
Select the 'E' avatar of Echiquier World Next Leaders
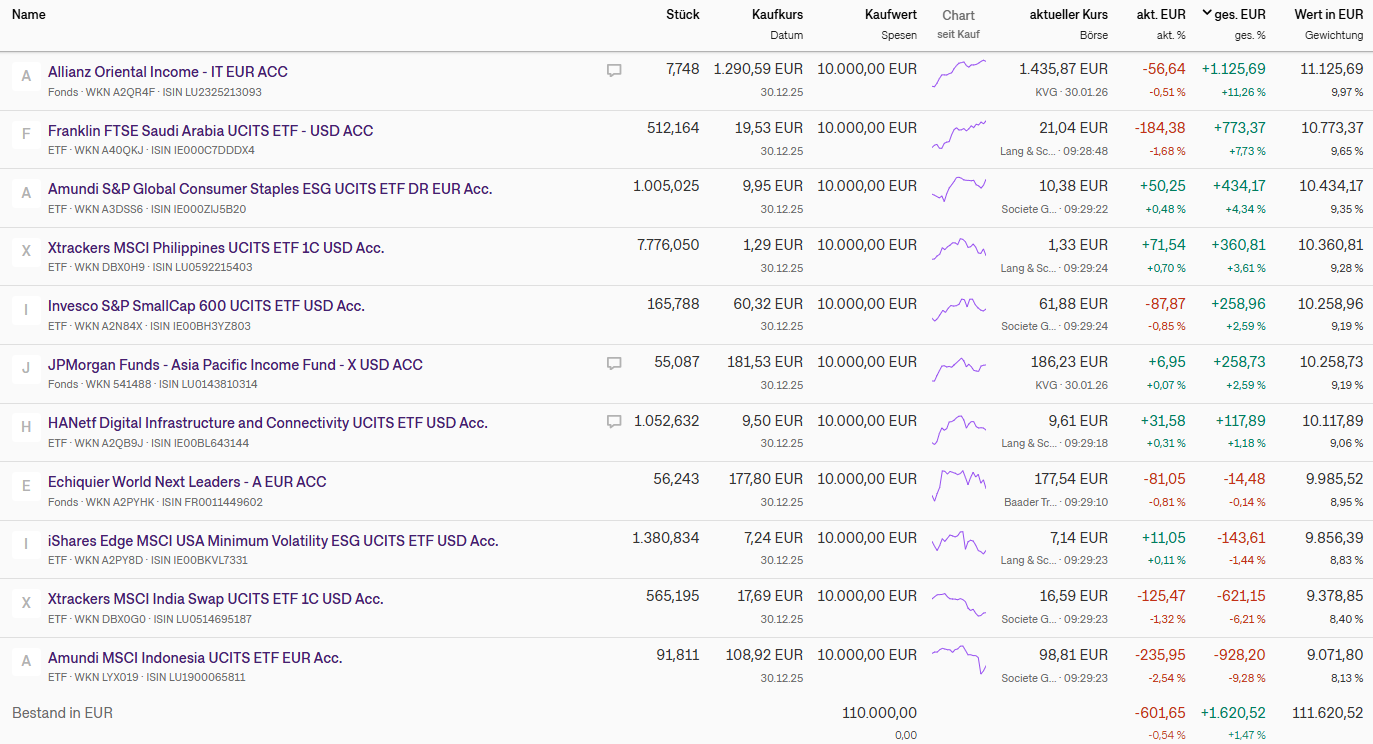[x=26, y=486]
